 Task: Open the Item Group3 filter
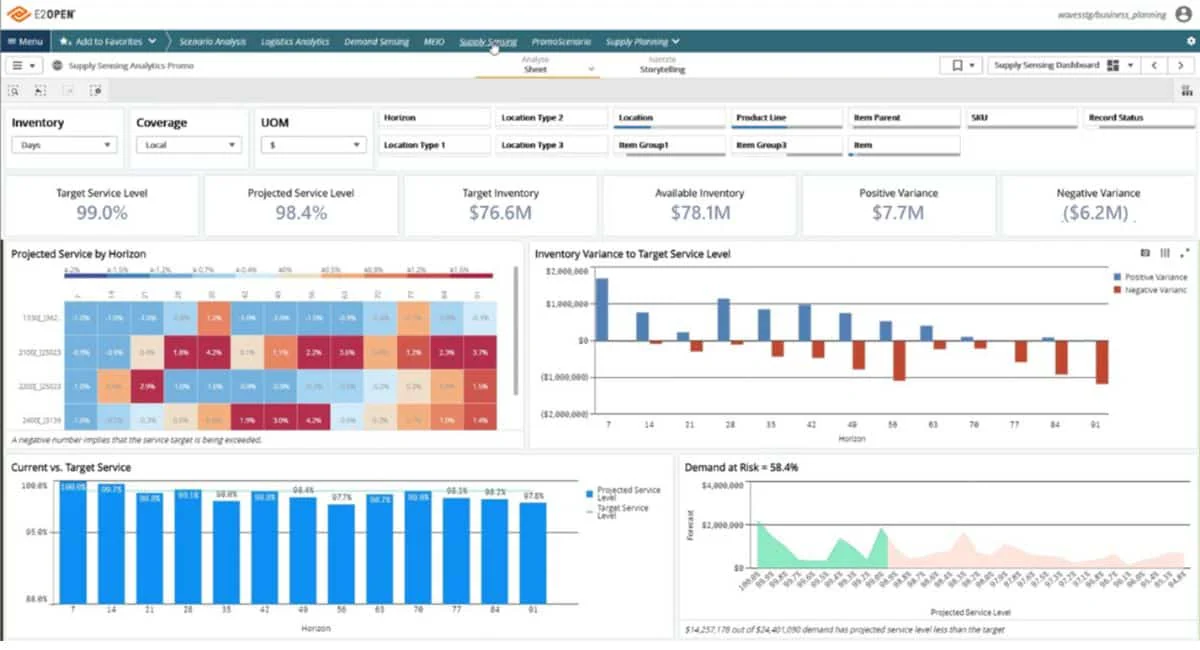pos(787,146)
